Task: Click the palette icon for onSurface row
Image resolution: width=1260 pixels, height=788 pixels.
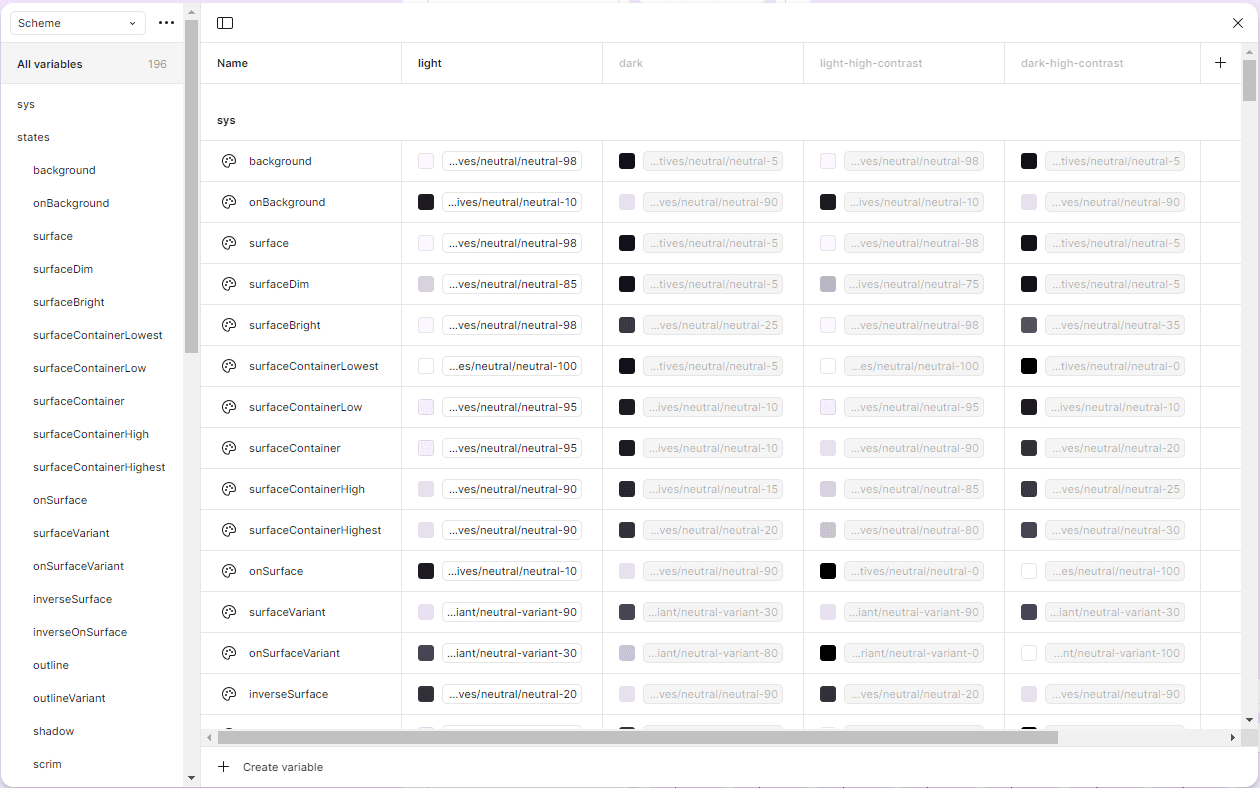Action: (228, 571)
